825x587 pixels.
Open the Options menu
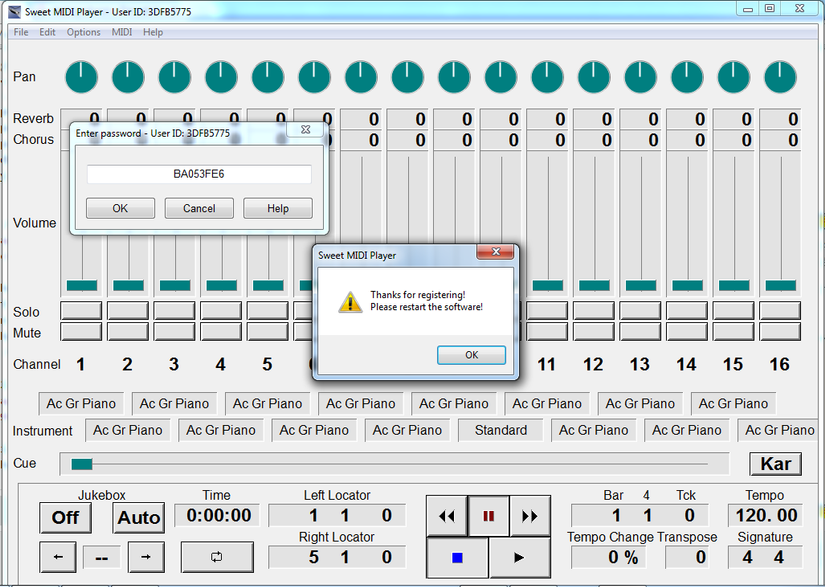pos(83,32)
